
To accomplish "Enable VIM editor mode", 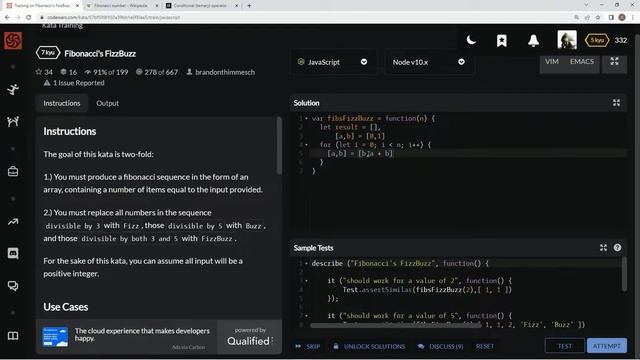I will tap(552, 62).
